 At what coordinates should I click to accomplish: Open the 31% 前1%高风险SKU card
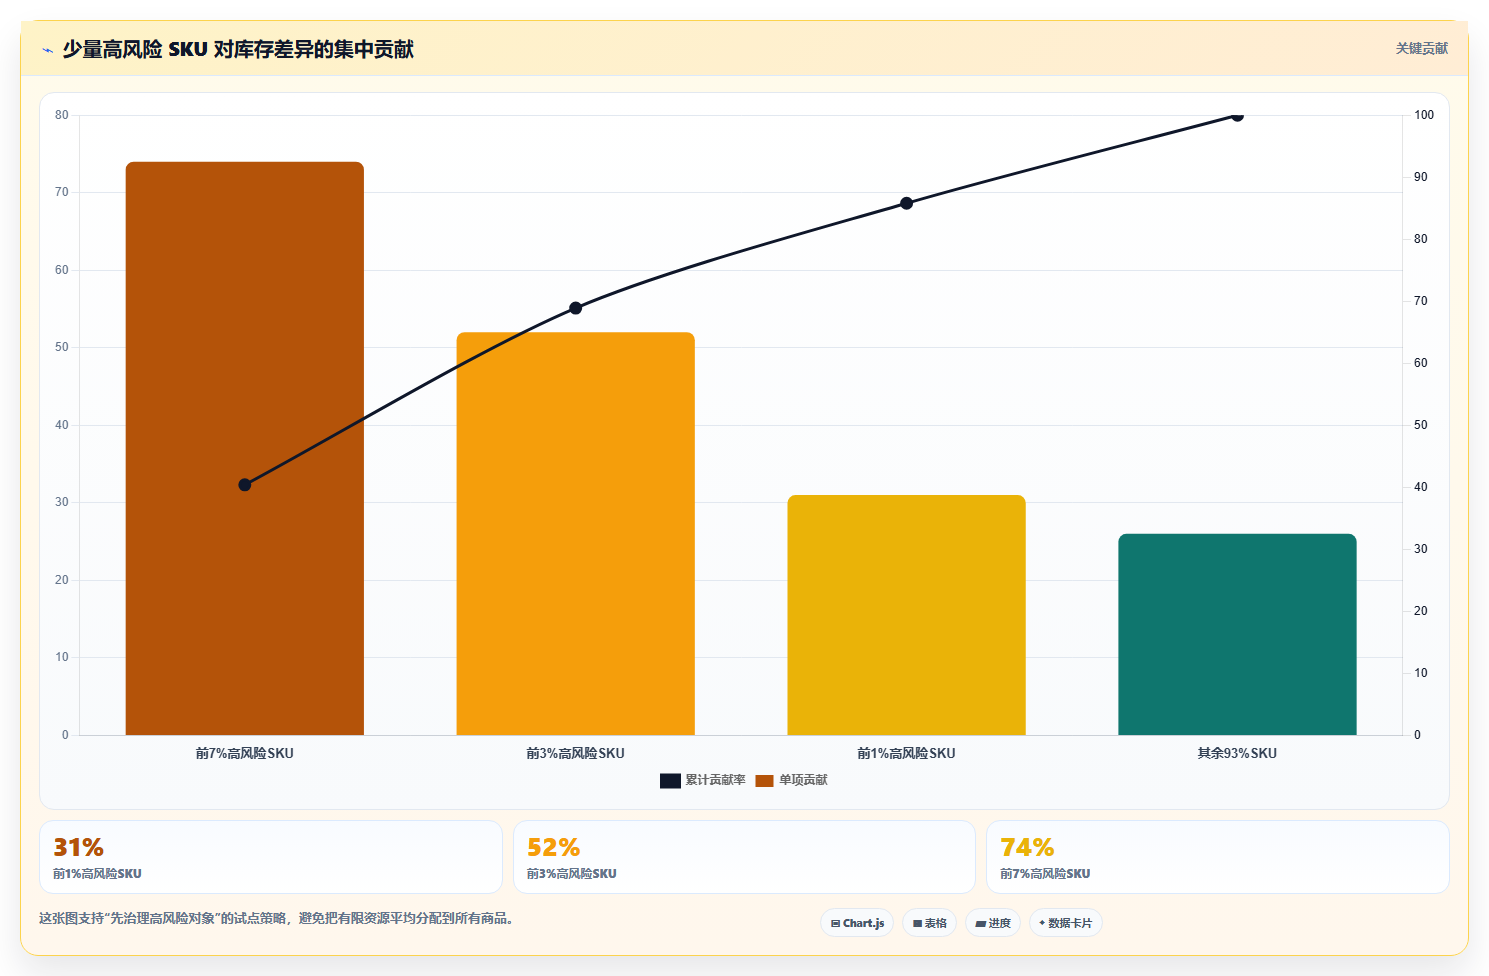click(x=271, y=857)
